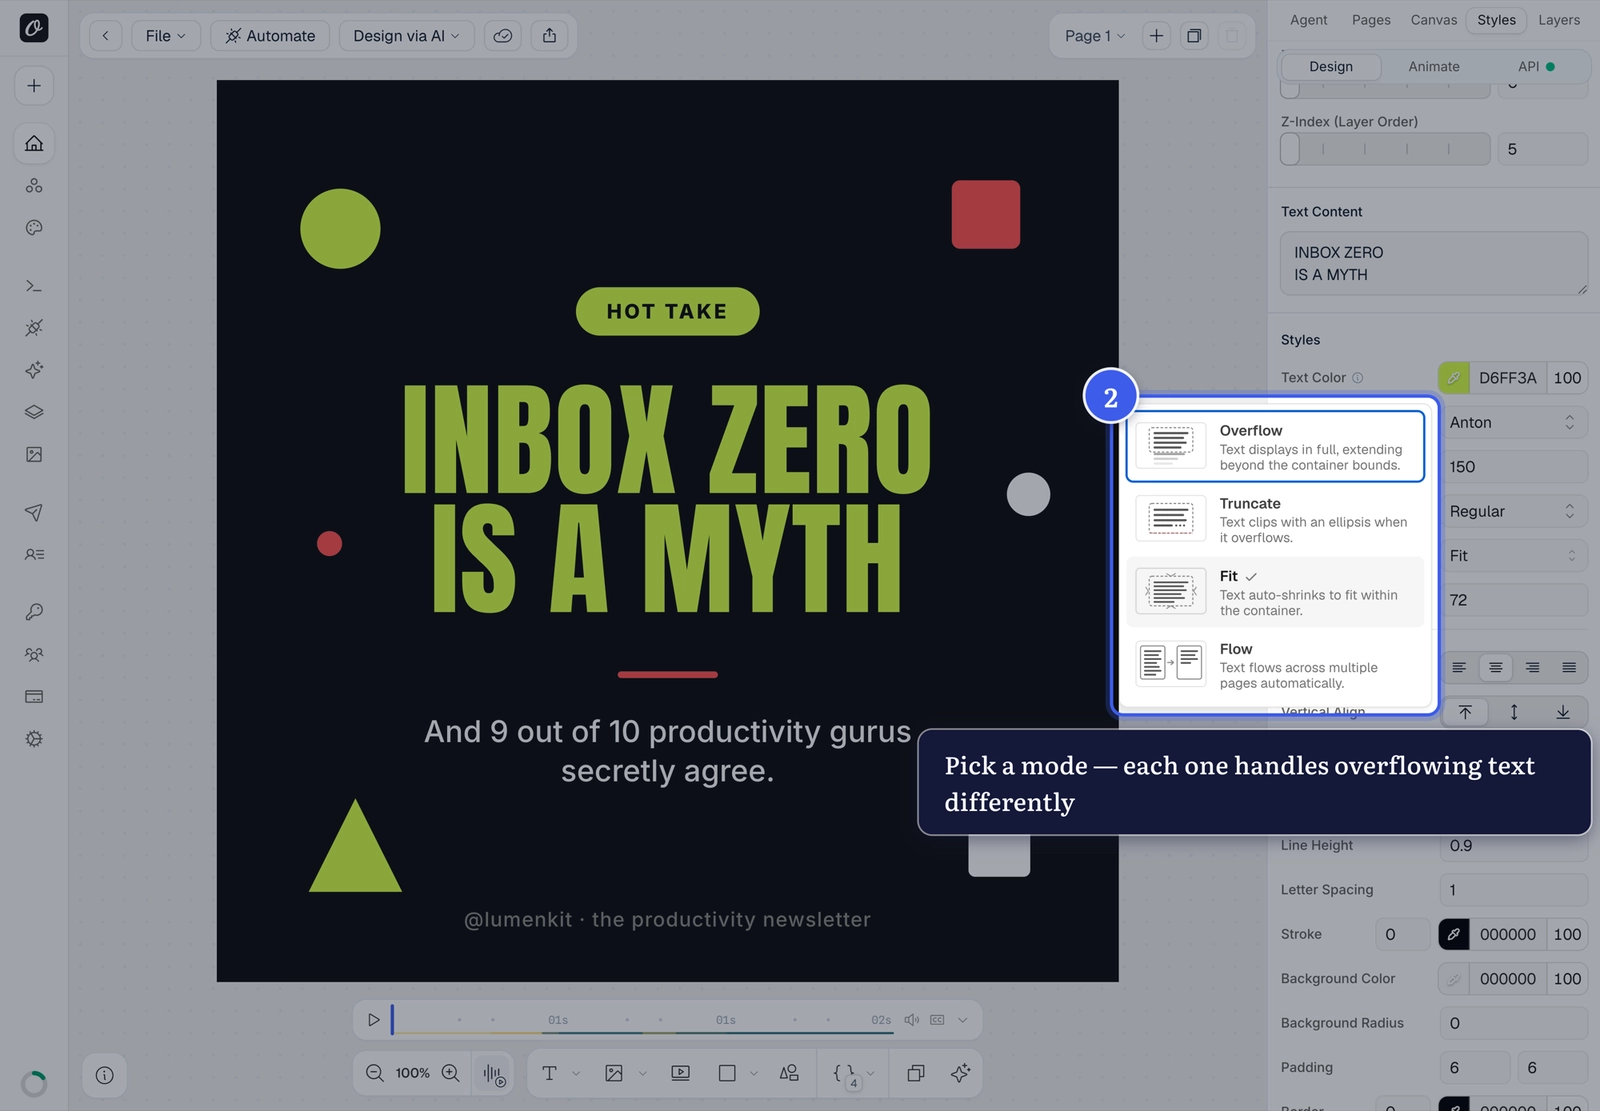
Task: Open the API tab
Action: coord(1536,67)
